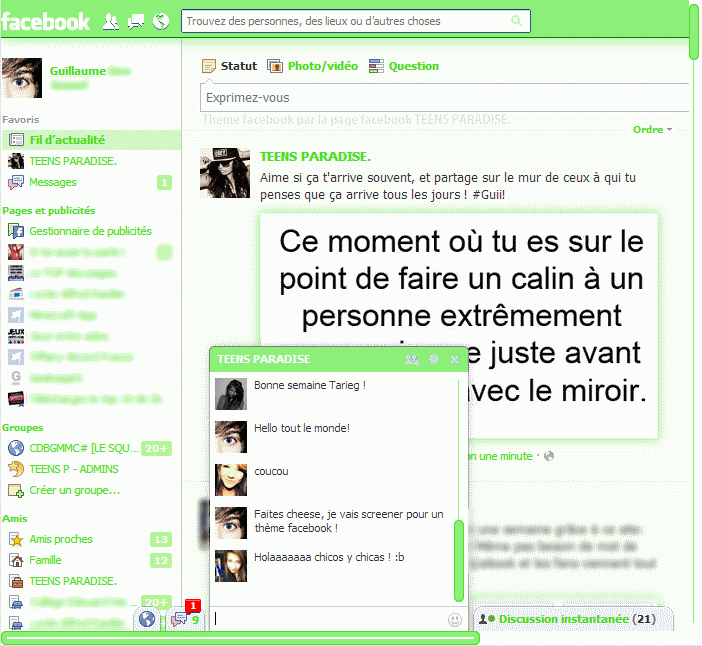702x646 pixels.
Task: Open the 'Ce moment où' post image
Action: (x=459, y=326)
